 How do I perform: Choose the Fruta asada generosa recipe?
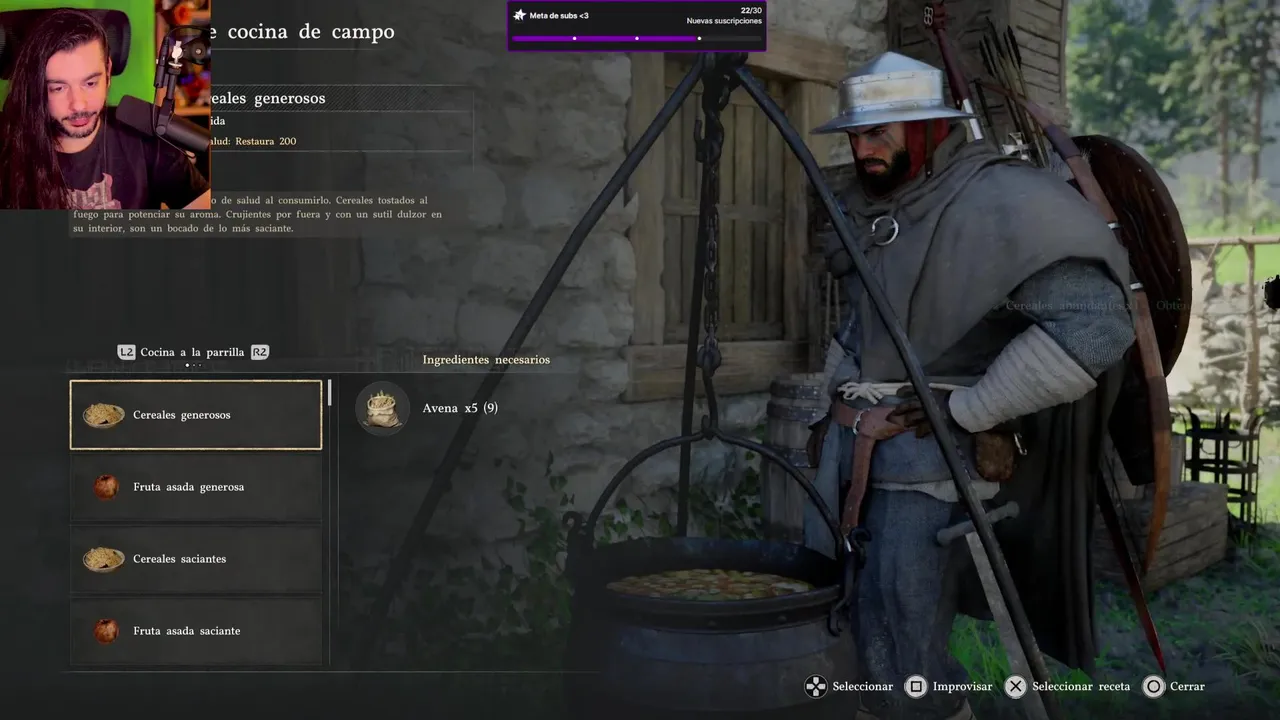point(196,487)
